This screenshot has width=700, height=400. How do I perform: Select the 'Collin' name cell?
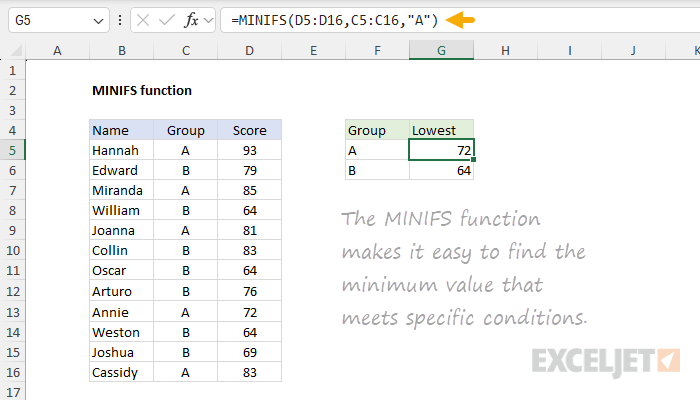pyautogui.click(x=121, y=250)
